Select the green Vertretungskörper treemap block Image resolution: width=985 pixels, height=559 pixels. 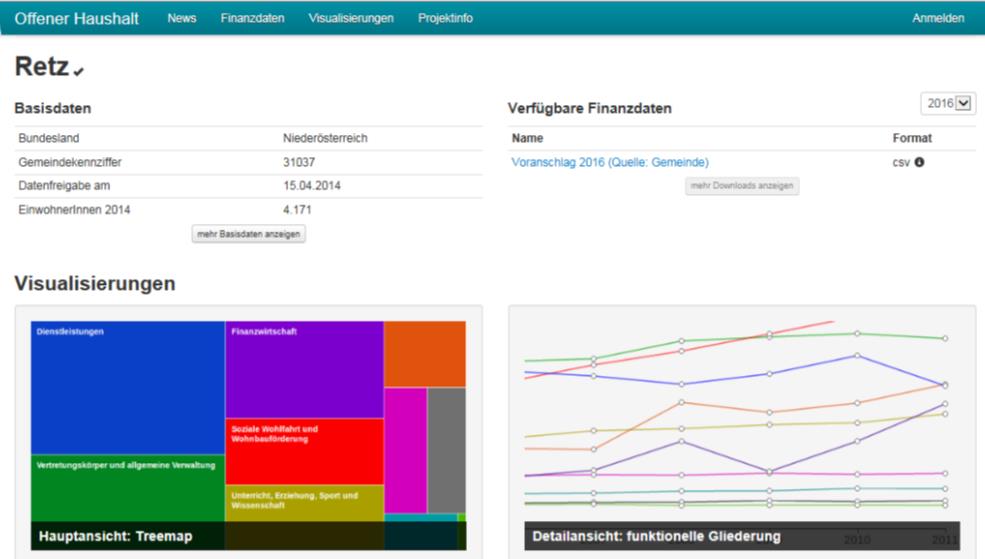128,488
